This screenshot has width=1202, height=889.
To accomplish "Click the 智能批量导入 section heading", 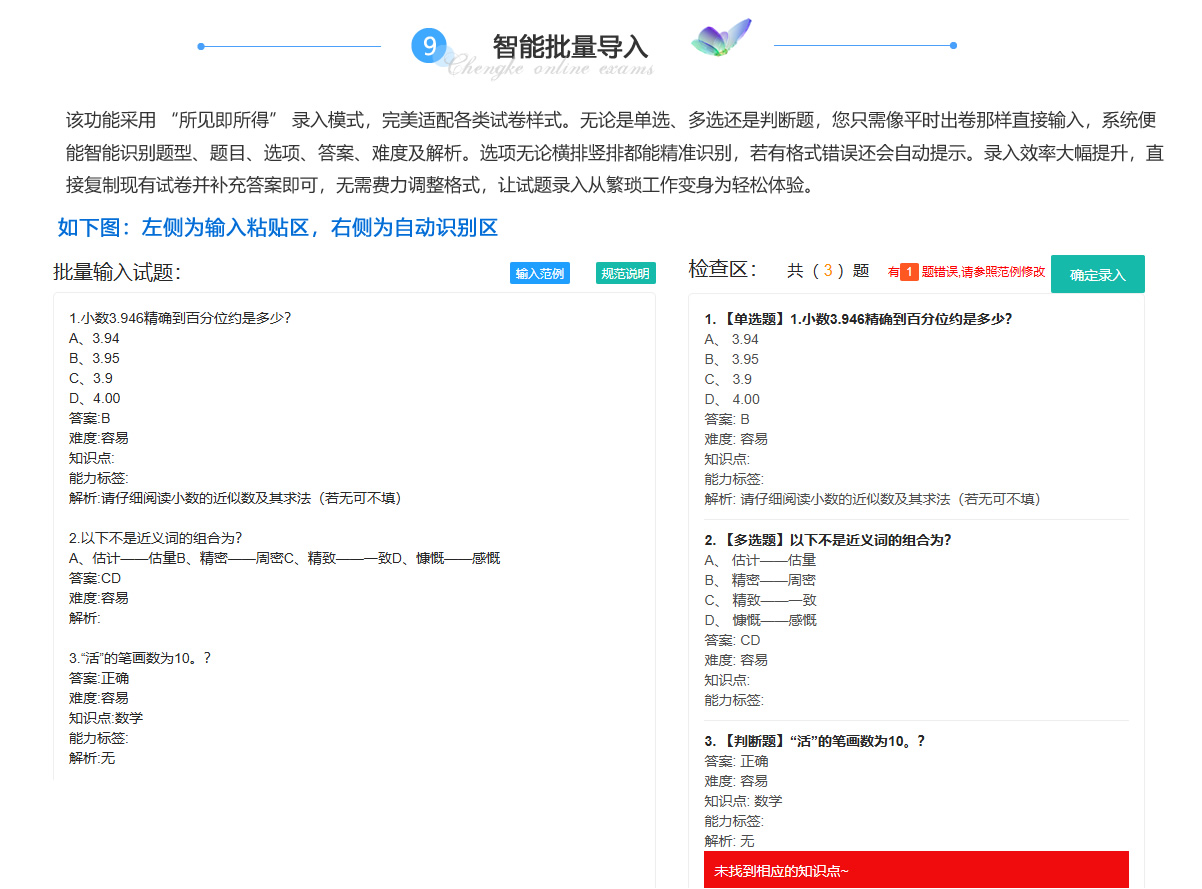I will coord(570,46).
